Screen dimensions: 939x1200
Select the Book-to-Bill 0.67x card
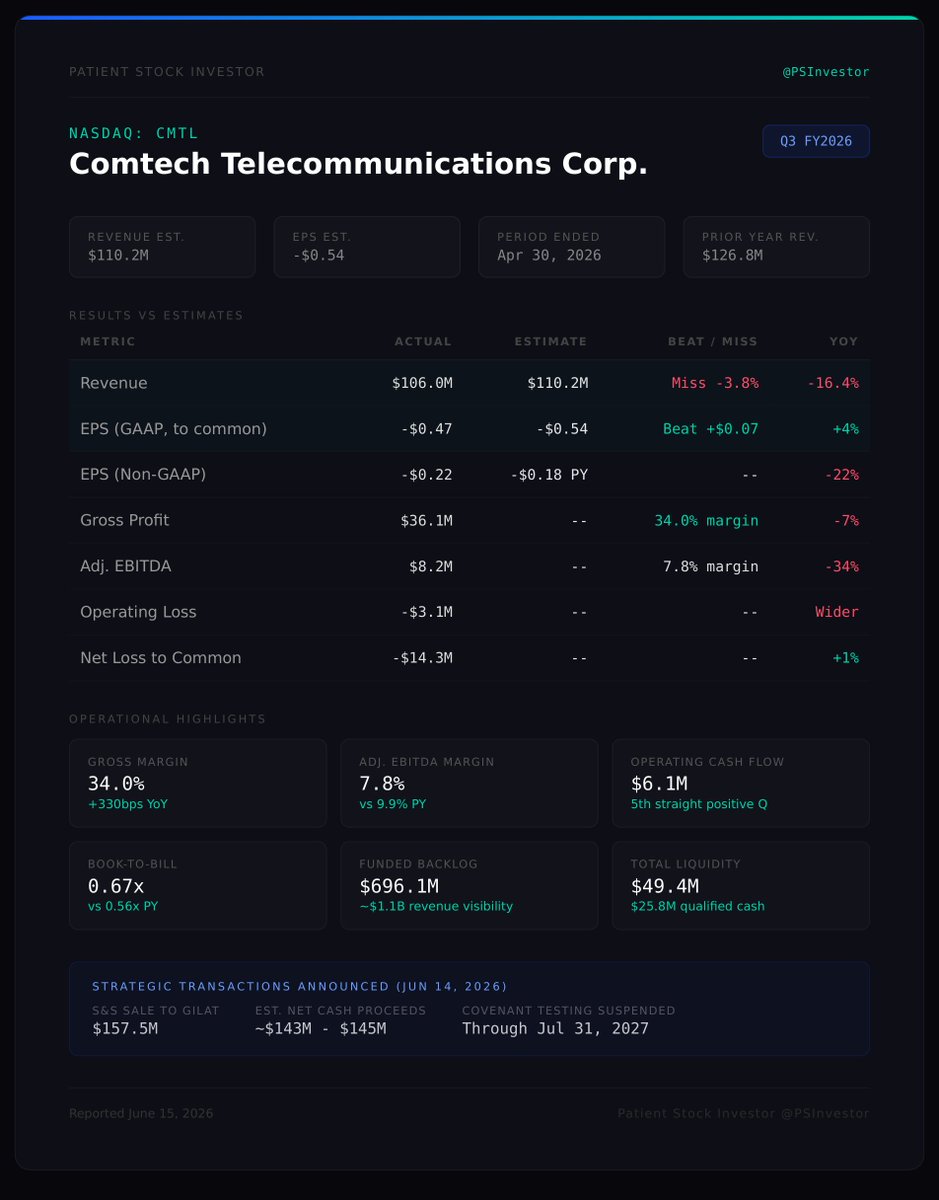point(198,885)
